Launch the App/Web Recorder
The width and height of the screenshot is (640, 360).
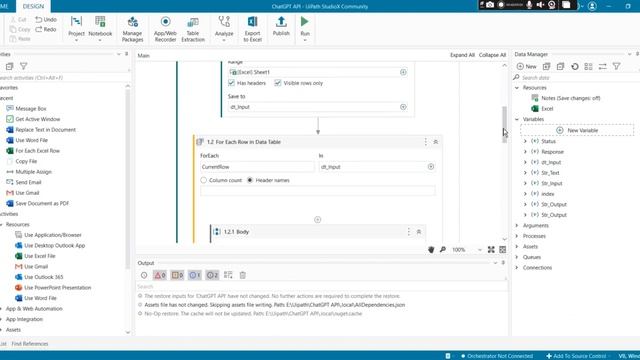click(x=165, y=29)
